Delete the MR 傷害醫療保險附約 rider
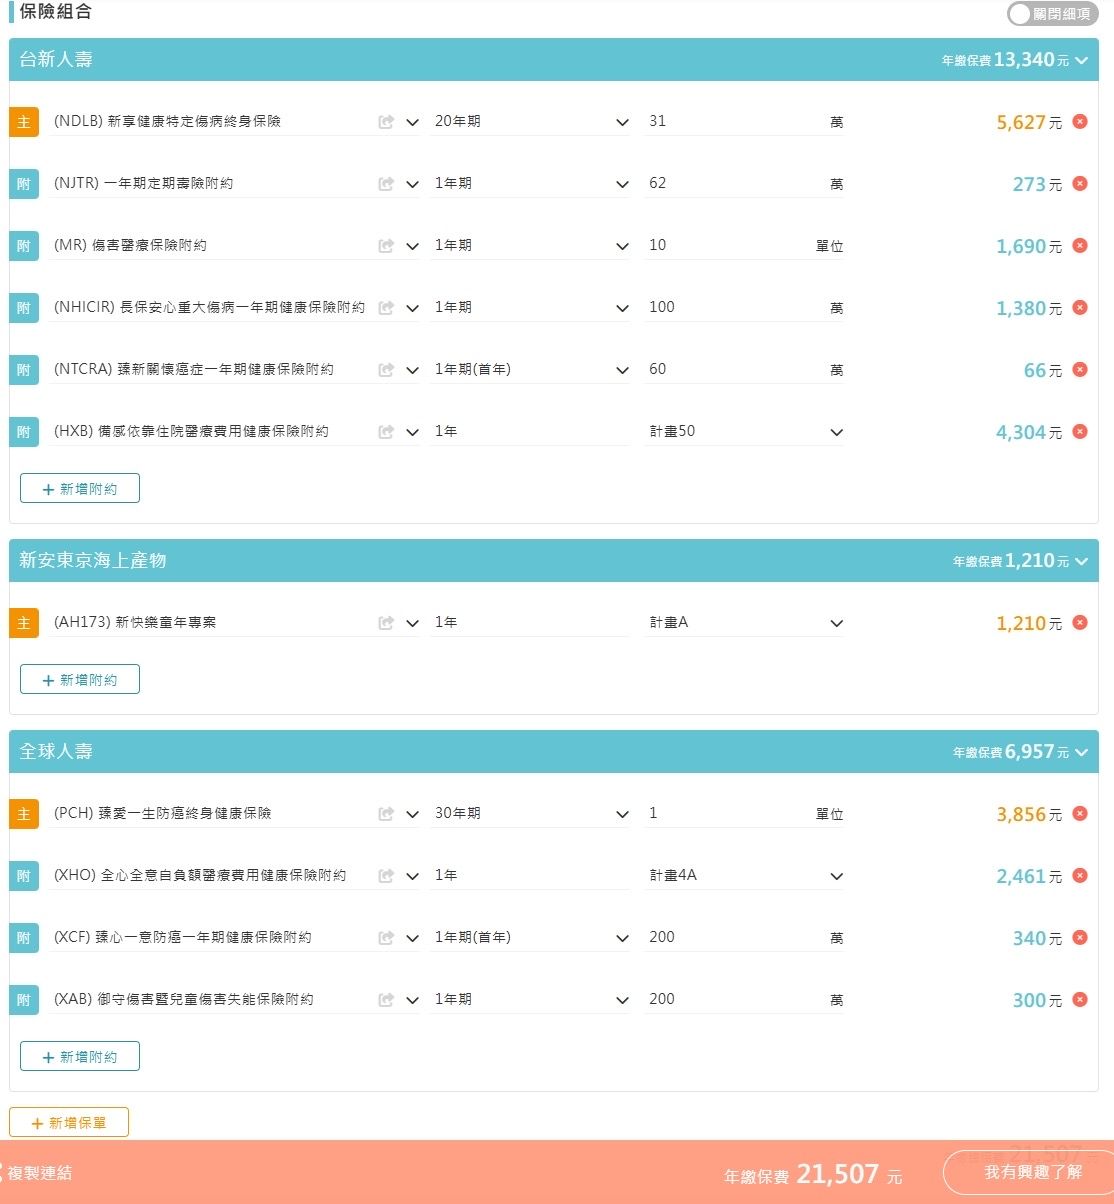 (x=1080, y=246)
